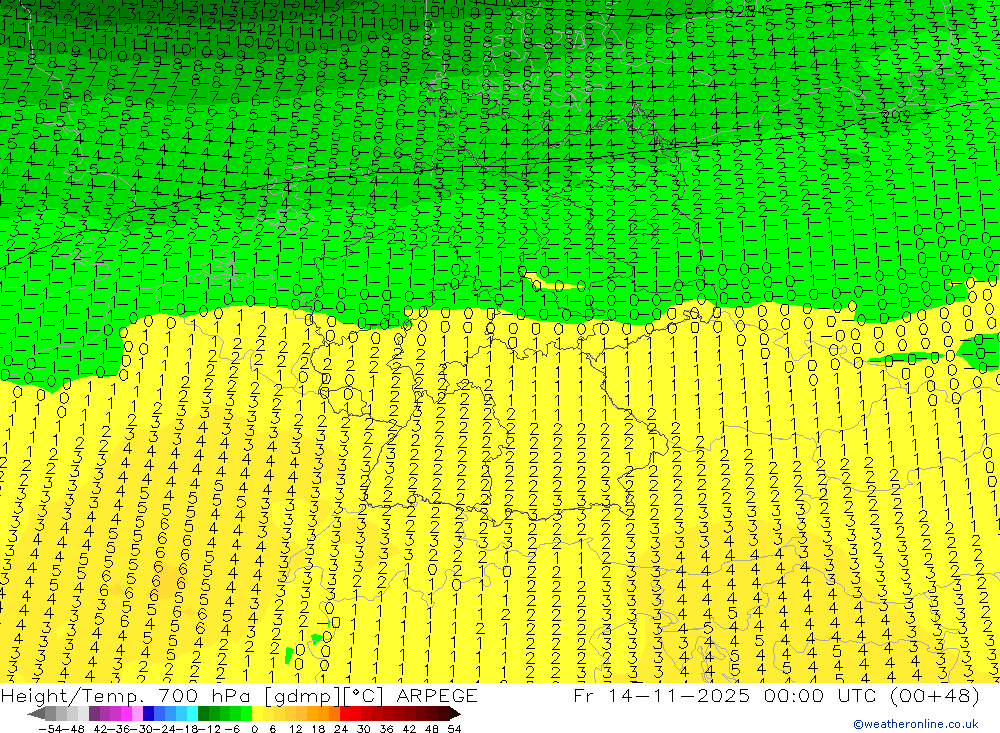Screen dimensions: 1000x733
Task: Click the forecast offset '(00+48)'
Action: tap(934, 696)
